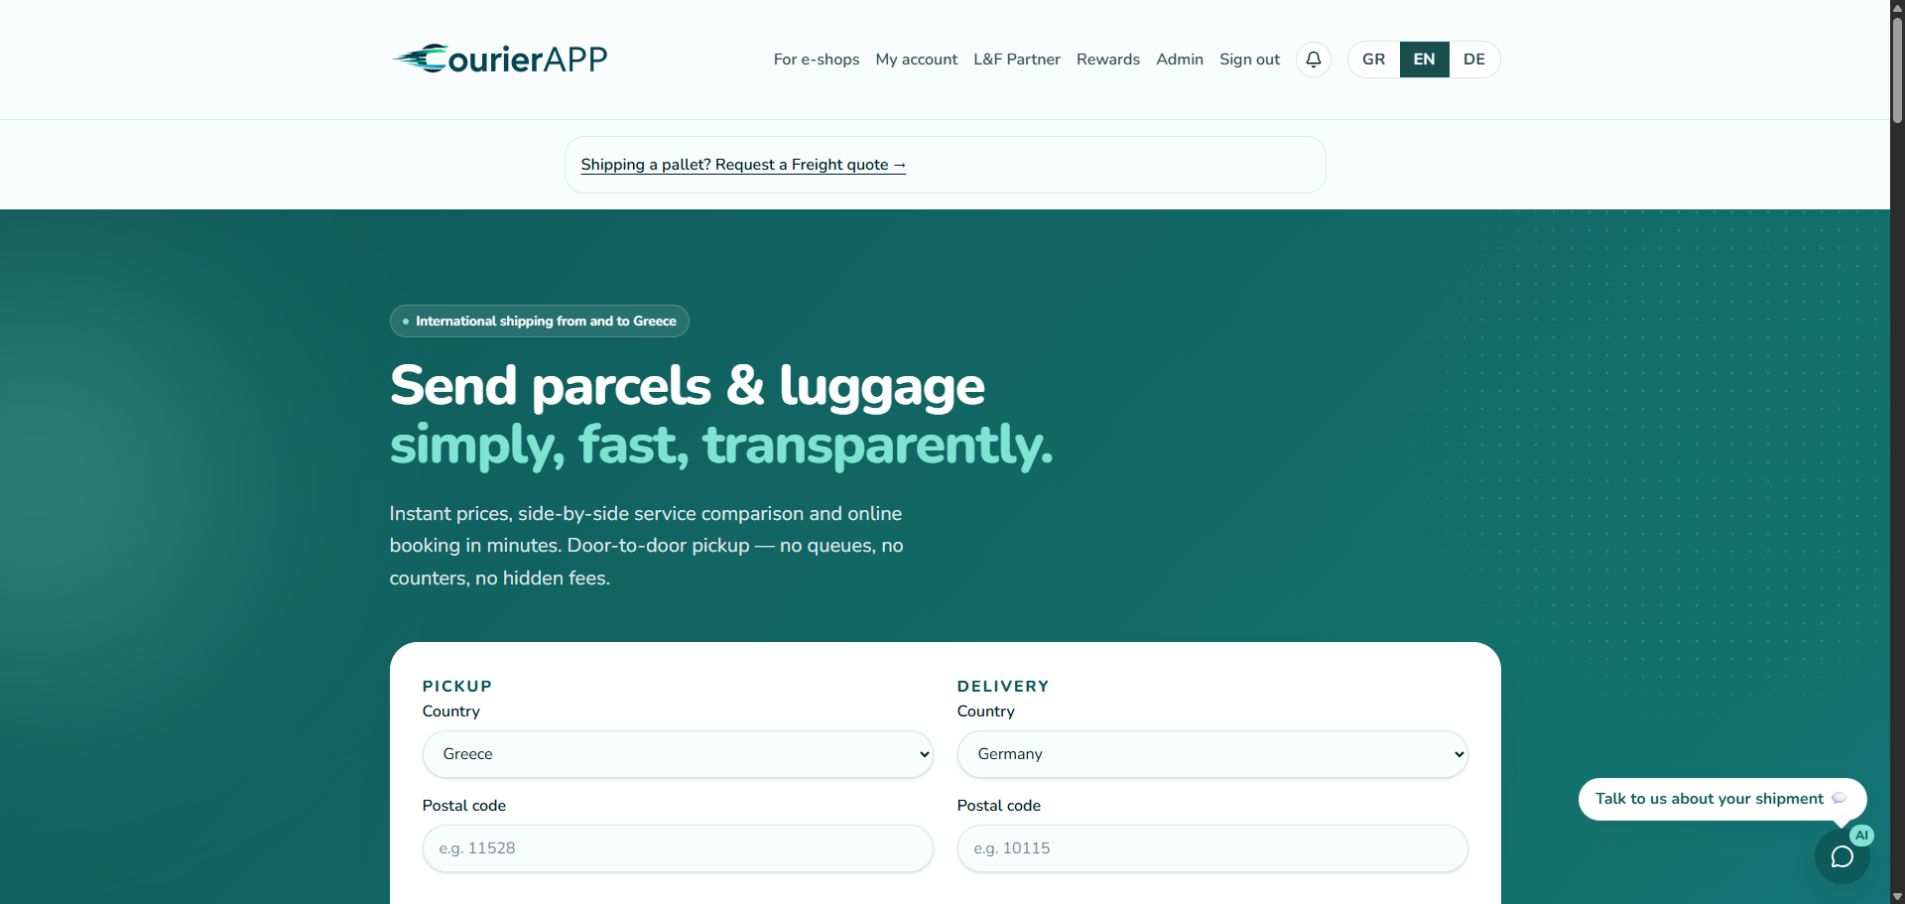This screenshot has height=904, width=1905.
Task: Click the Send parcels & luggage headline
Action: [x=687, y=386]
